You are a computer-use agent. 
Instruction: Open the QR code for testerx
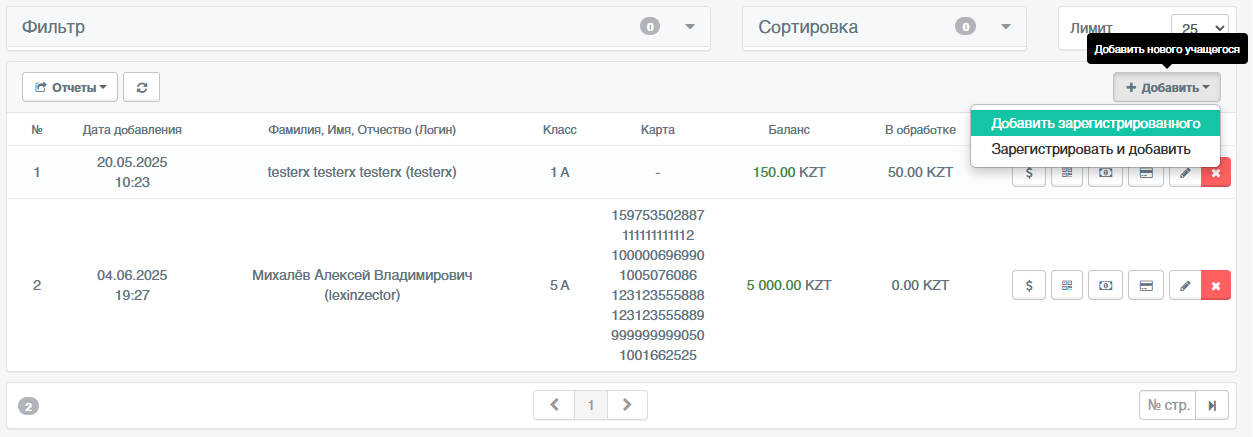point(1067,173)
